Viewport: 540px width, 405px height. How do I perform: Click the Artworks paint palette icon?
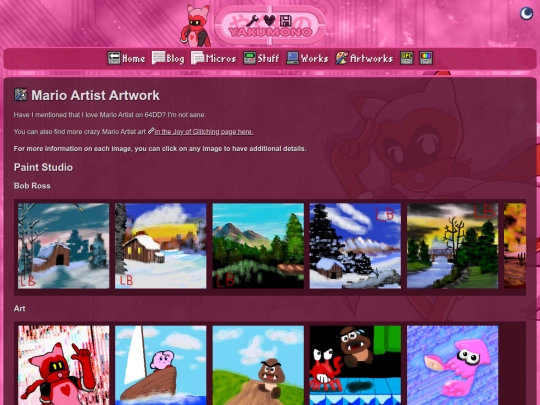click(342, 58)
